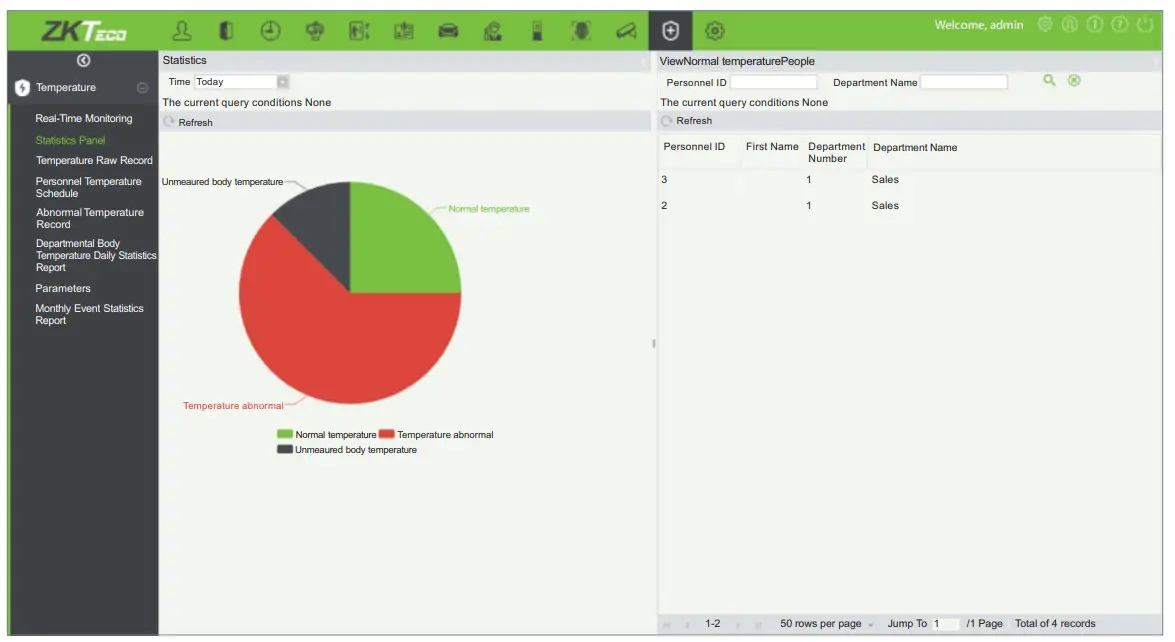The height and width of the screenshot is (642, 1175).
Task: Toggle Normal temperature legend entry
Action: (327, 434)
